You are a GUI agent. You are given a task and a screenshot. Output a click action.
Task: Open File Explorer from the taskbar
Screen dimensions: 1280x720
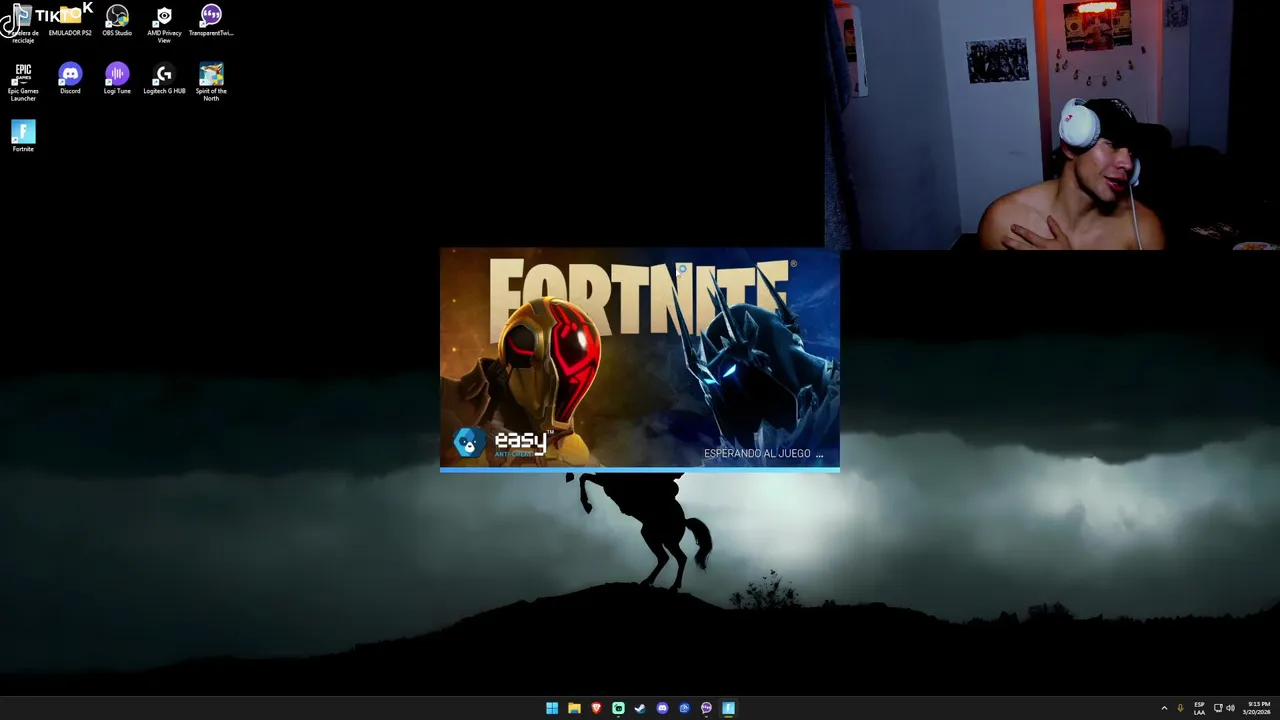point(574,708)
